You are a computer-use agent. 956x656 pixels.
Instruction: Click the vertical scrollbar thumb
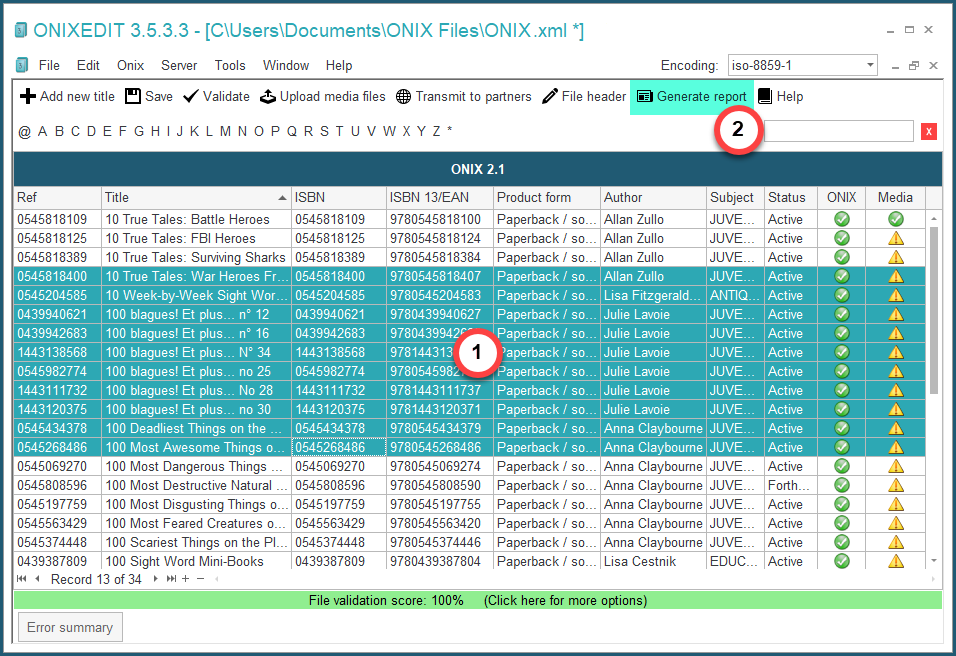click(934, 310)
